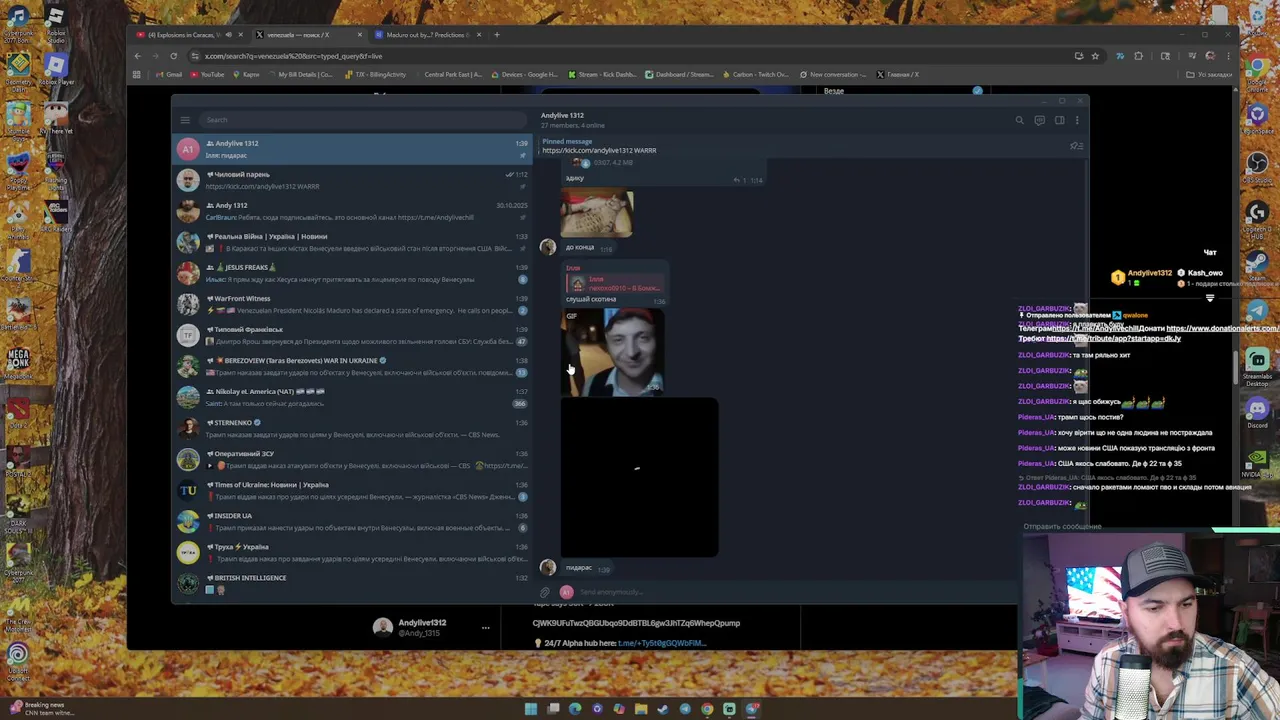Play the GIF of smiling man
Image resolution: width=1280 pixels, height=720 pixels.
pyautogui.click(x=613, y=352)
